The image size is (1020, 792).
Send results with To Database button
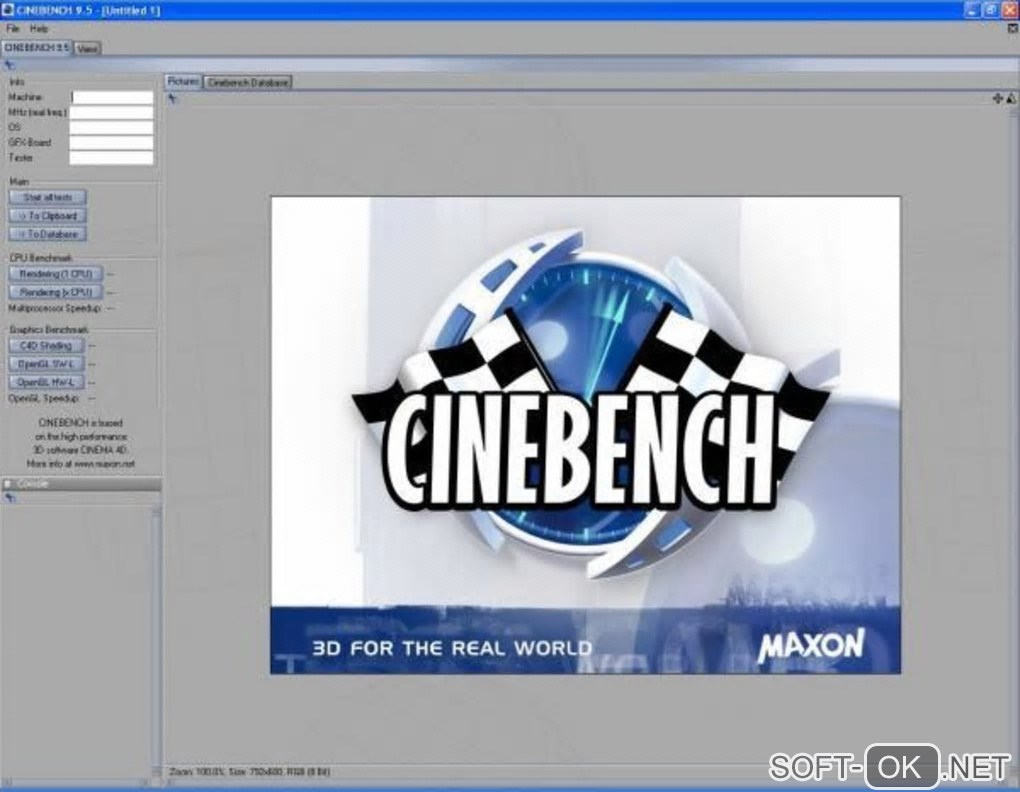point(47,233)
